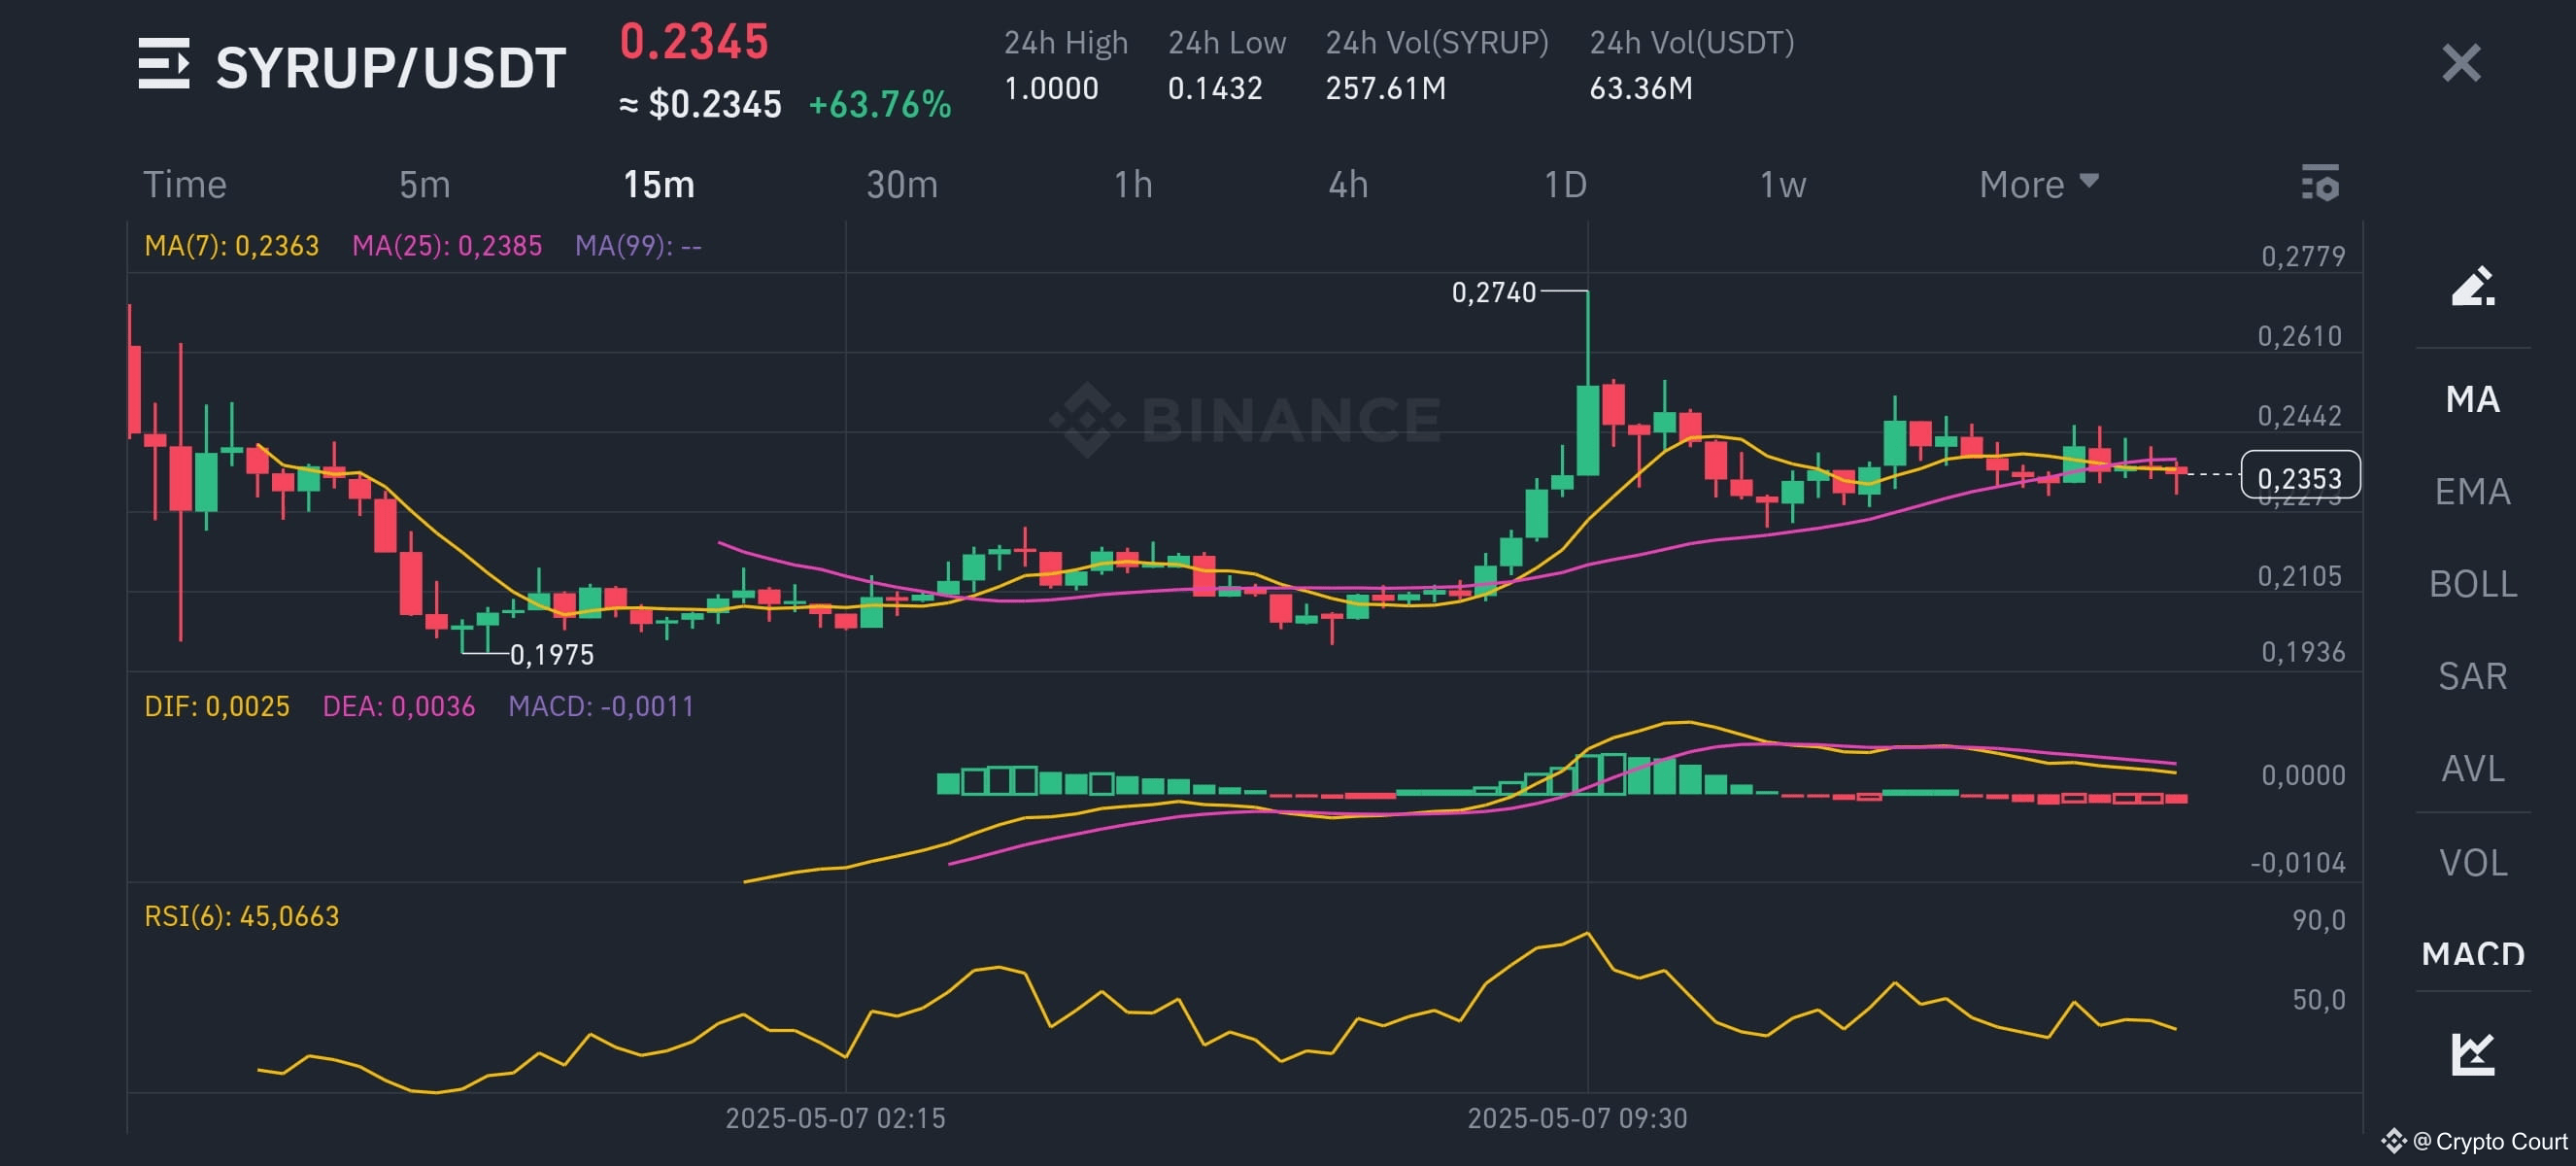Select the drawing pencil tool
Viewport: 2576px width, 1166px height.
coord(2473,286)
